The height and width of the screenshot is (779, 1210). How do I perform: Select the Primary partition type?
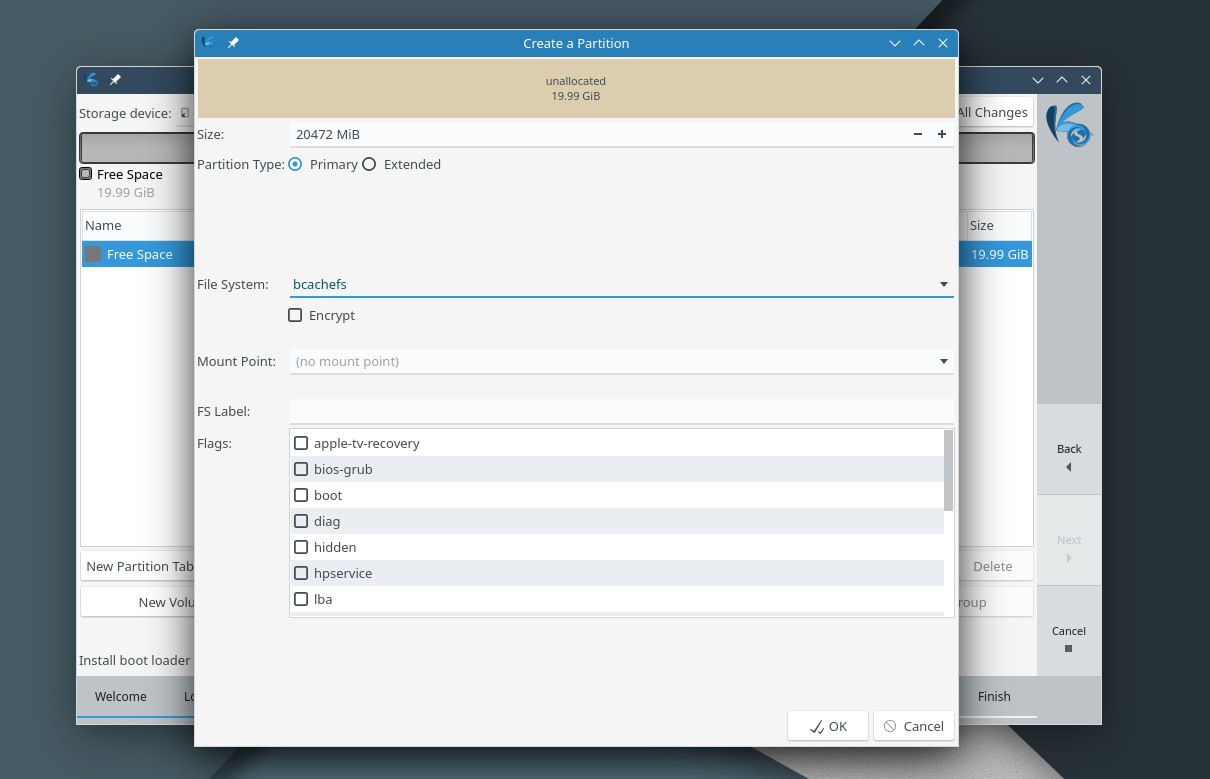[323, 164]
